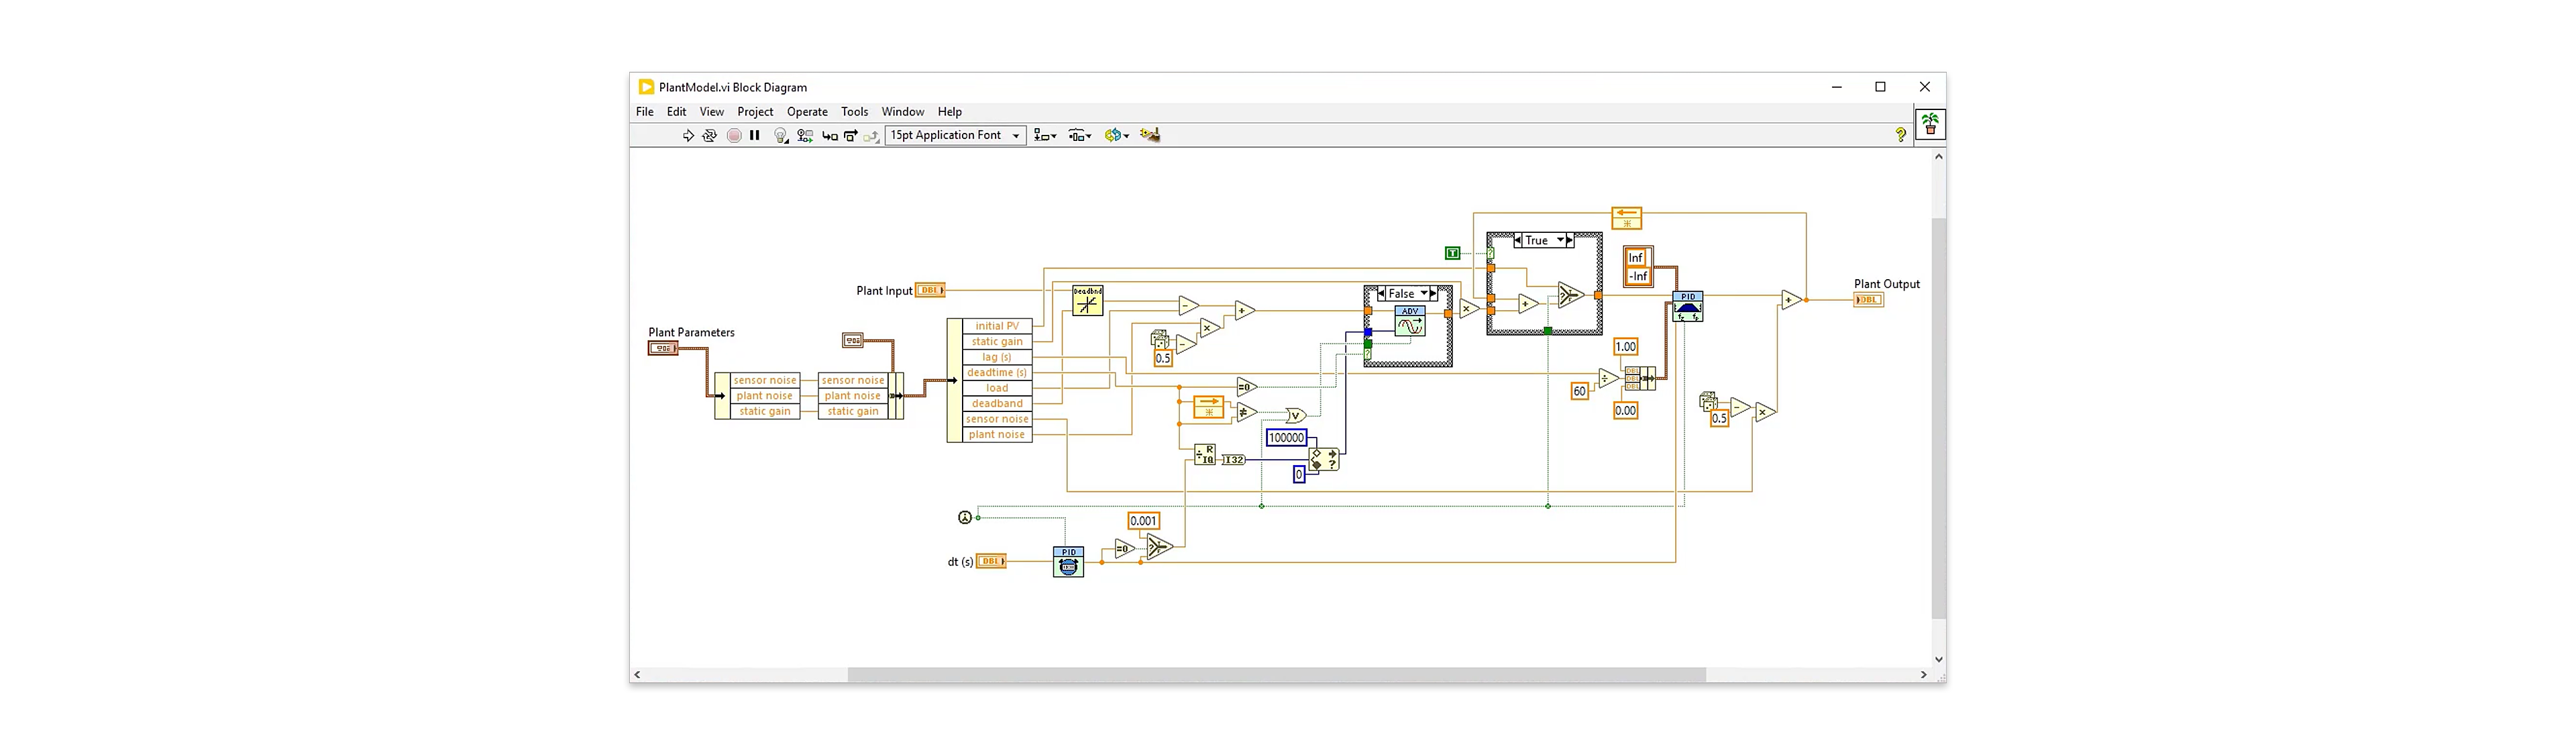Go to previous case of True structure
2576x755 pixels.
1518,240
